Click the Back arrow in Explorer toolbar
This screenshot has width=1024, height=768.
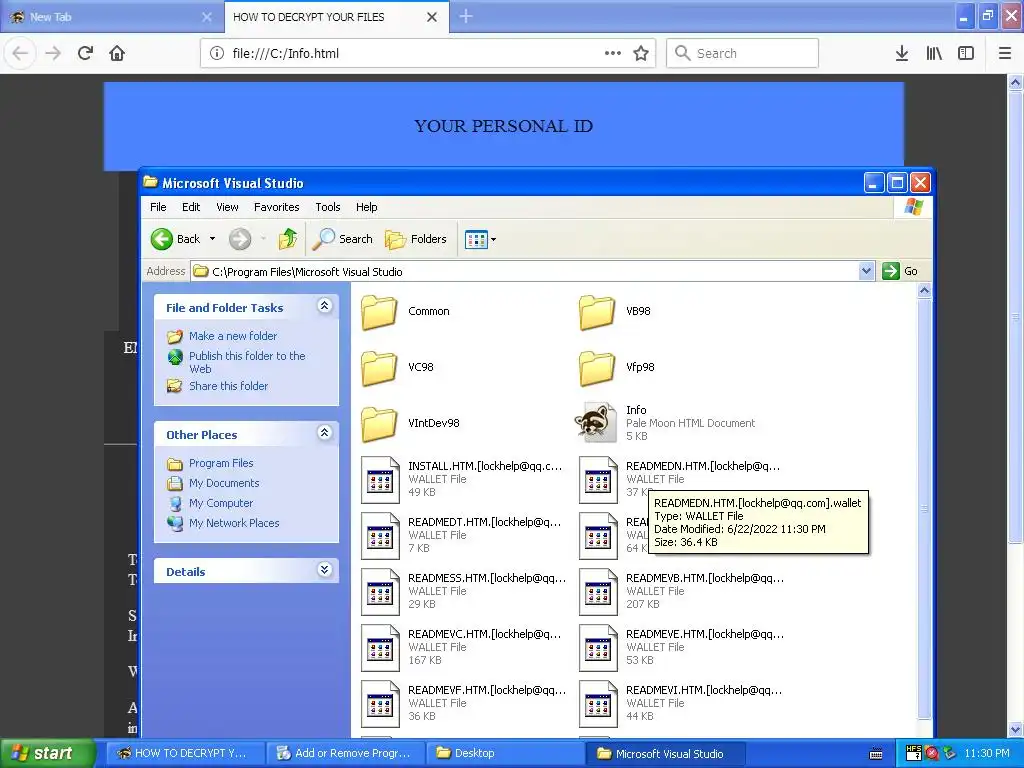pyautogui.click(x=162, y=239)
